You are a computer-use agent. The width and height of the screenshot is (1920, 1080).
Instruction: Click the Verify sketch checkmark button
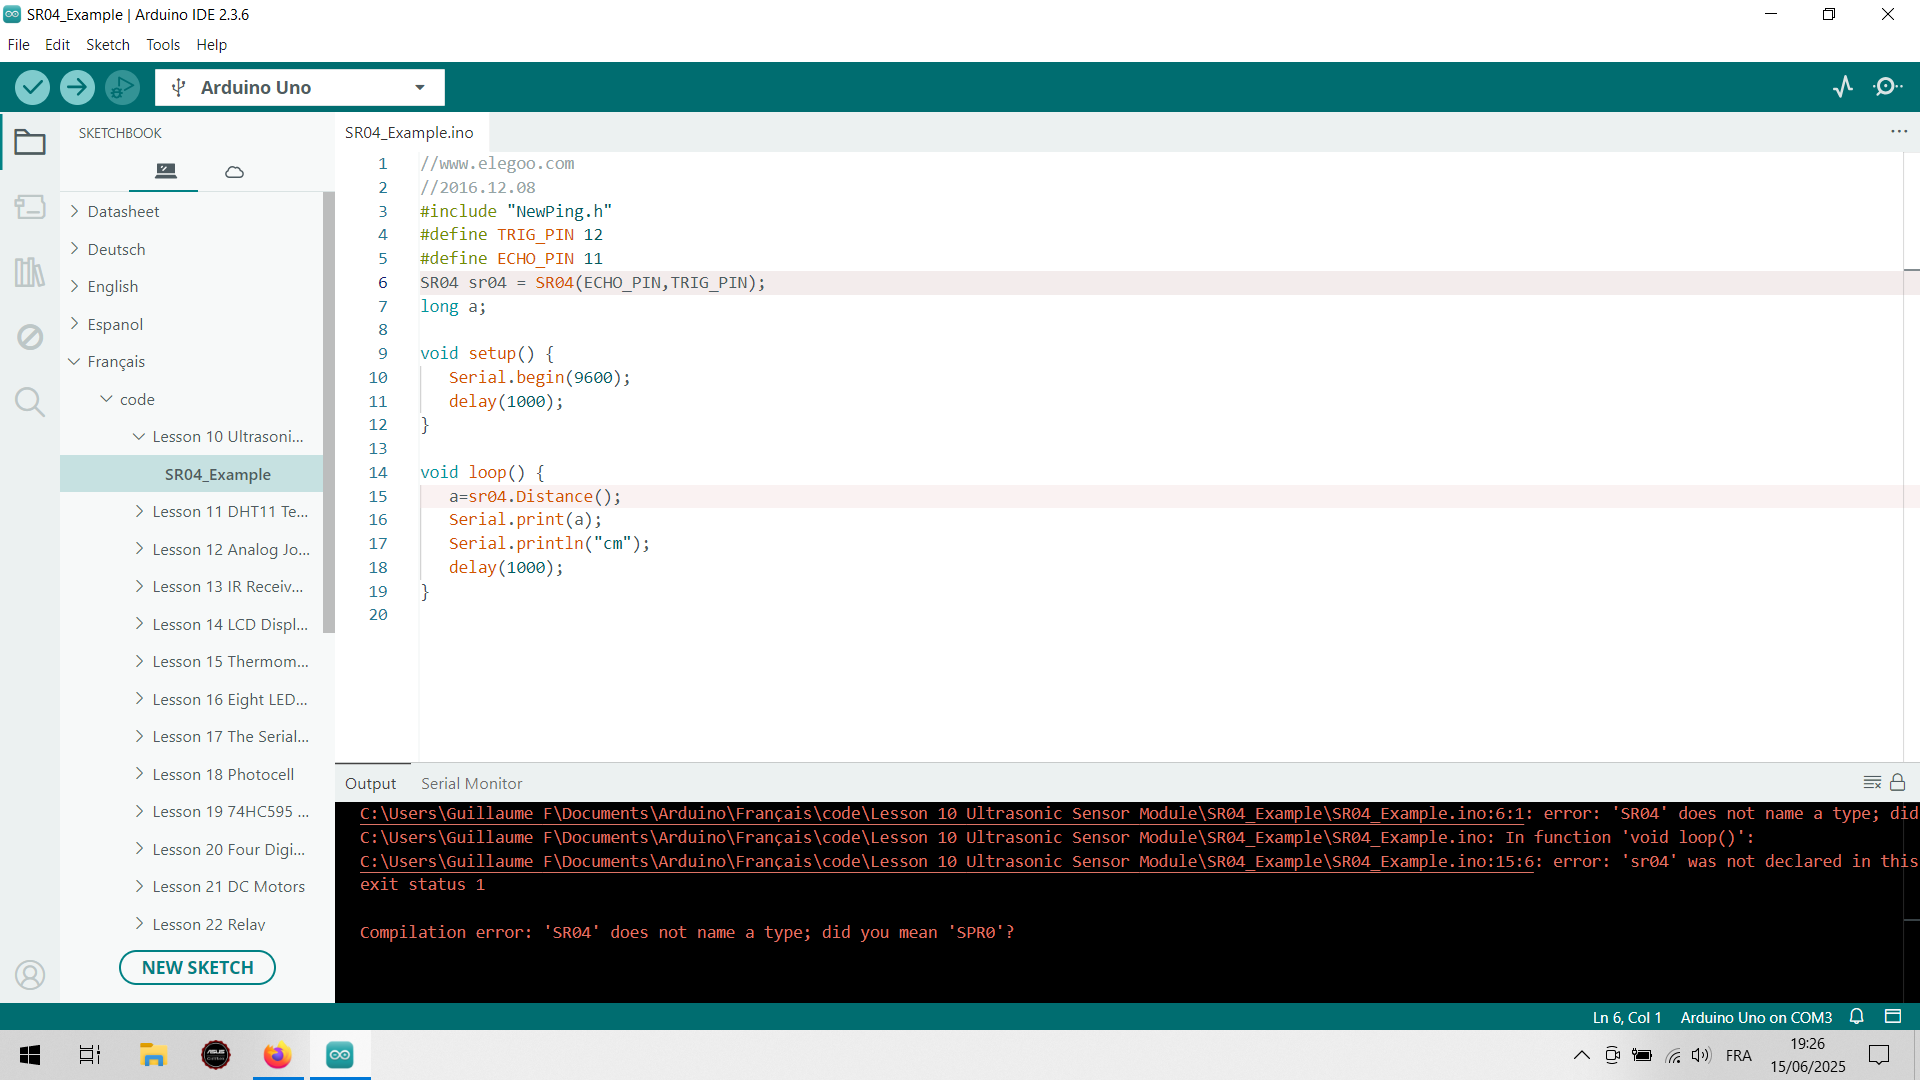(x=32, y=87)
